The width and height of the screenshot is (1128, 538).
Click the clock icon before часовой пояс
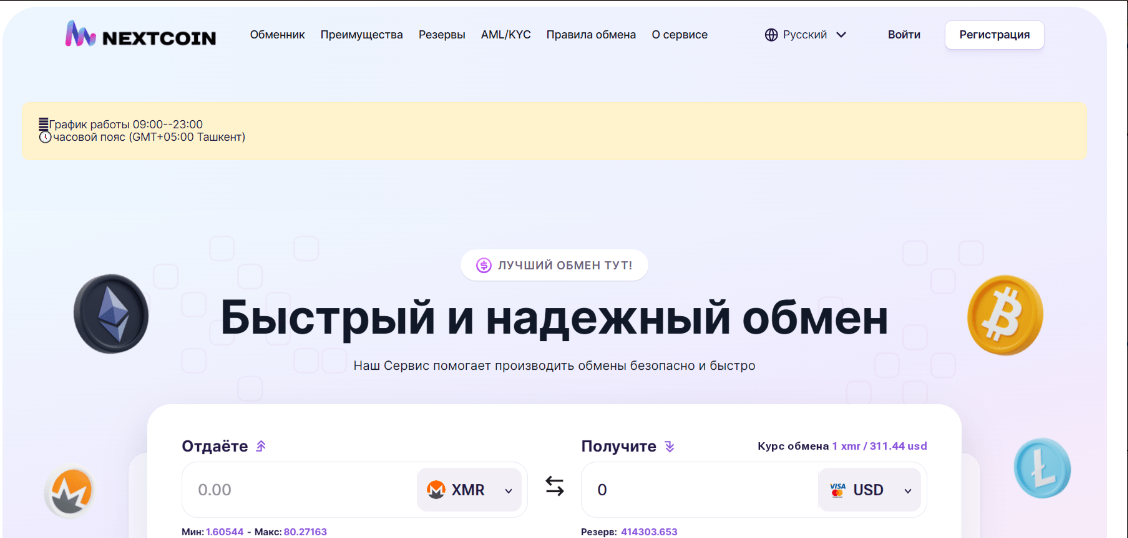point(45,137)
